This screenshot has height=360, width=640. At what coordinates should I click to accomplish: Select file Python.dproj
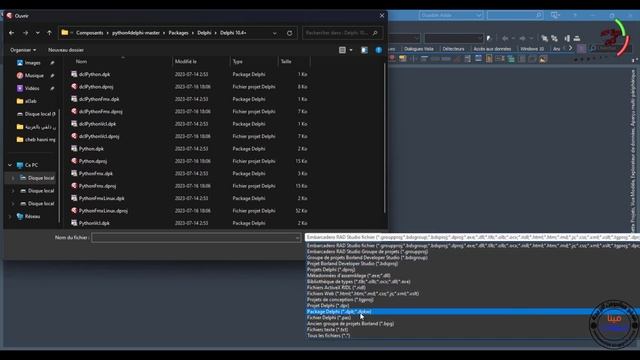93,161
